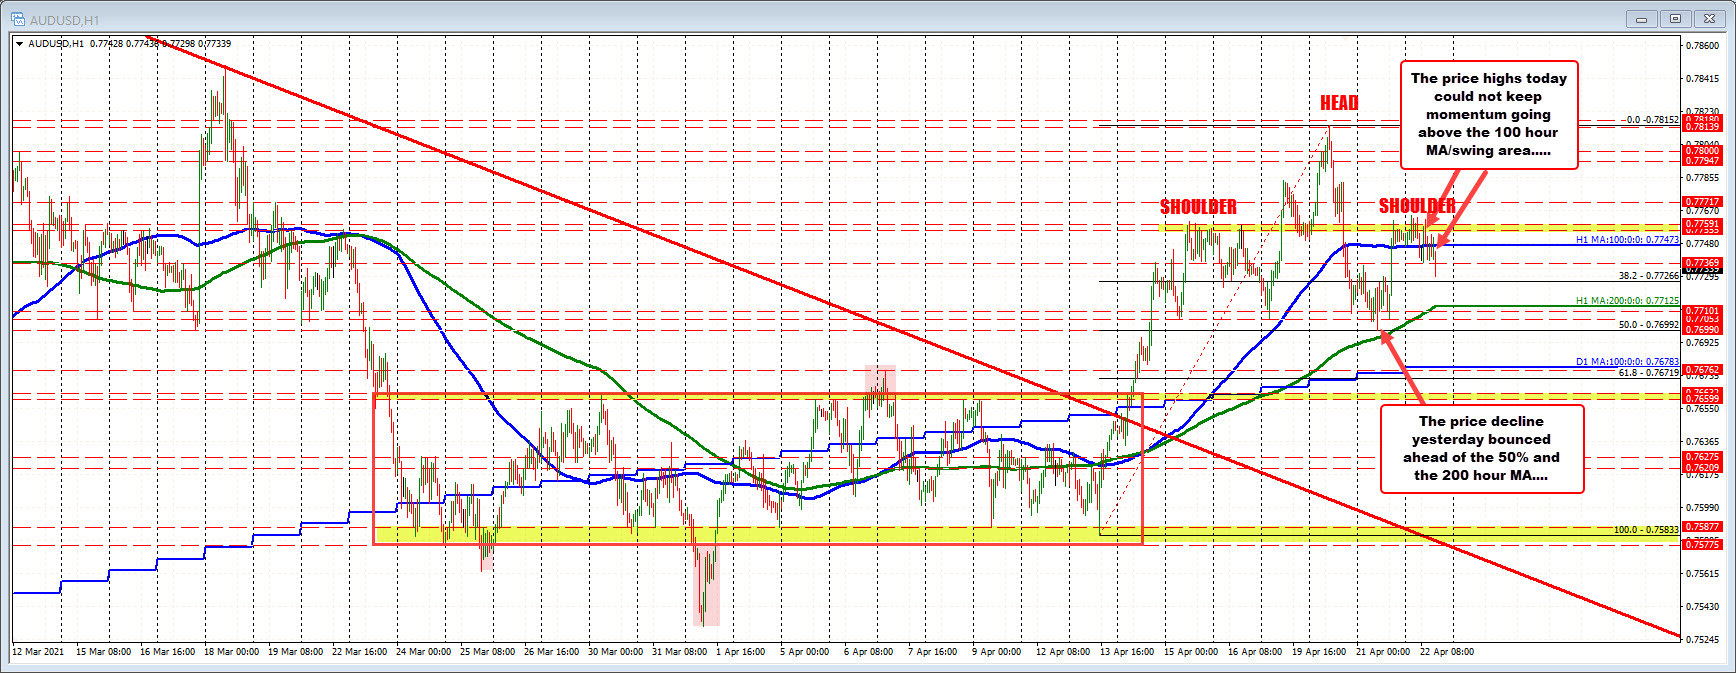The height and width of the screenshot is (673, 1736).
Task: Click the 0.77480 price scale value
Action: point(1703,244)
